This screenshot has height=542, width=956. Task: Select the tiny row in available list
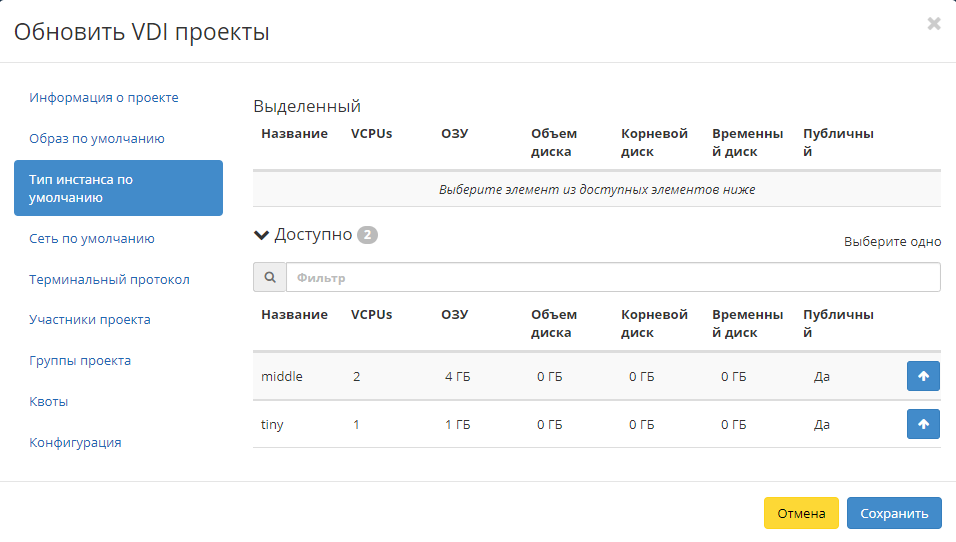coord(272,425)
